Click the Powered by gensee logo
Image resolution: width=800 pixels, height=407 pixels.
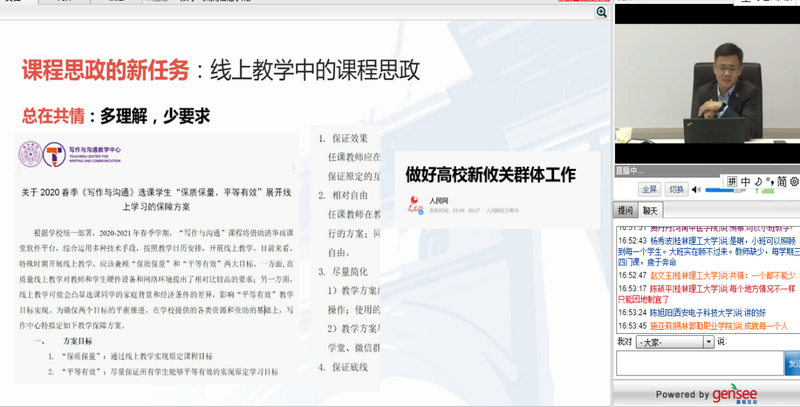pyautogui.click(x=706, y=394)
